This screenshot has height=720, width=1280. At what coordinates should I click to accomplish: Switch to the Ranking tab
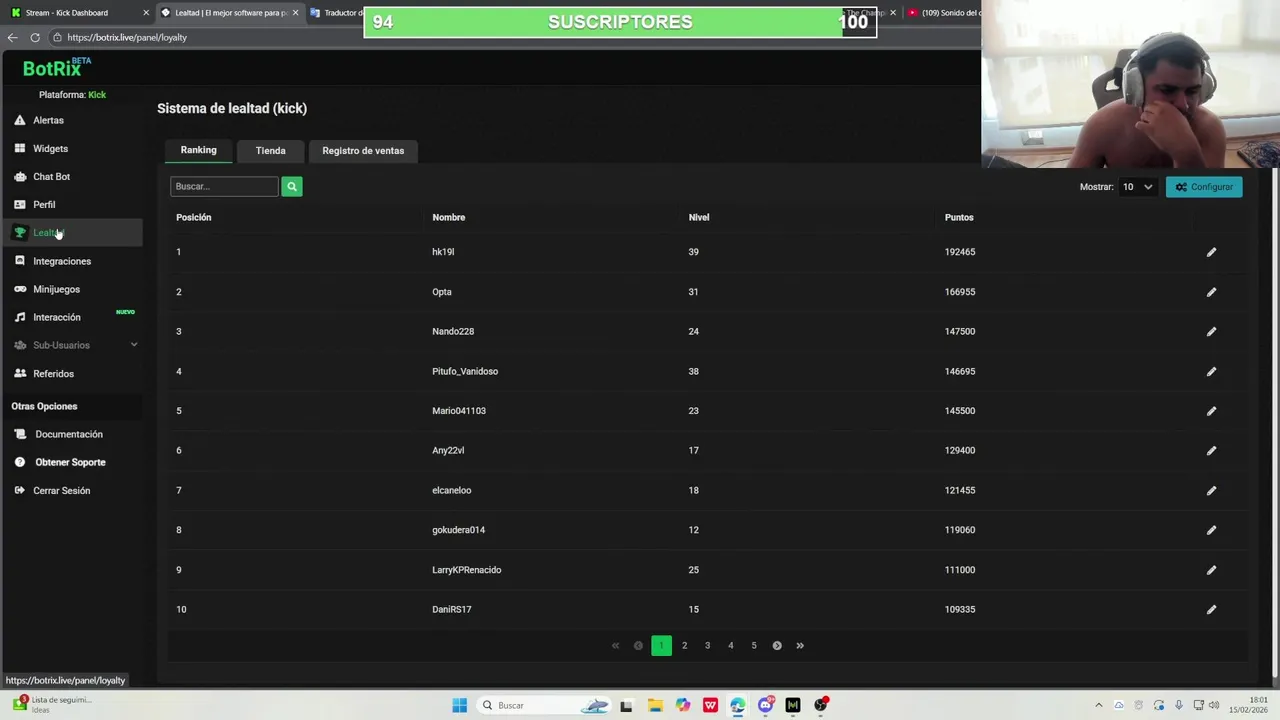coord(198,150)
